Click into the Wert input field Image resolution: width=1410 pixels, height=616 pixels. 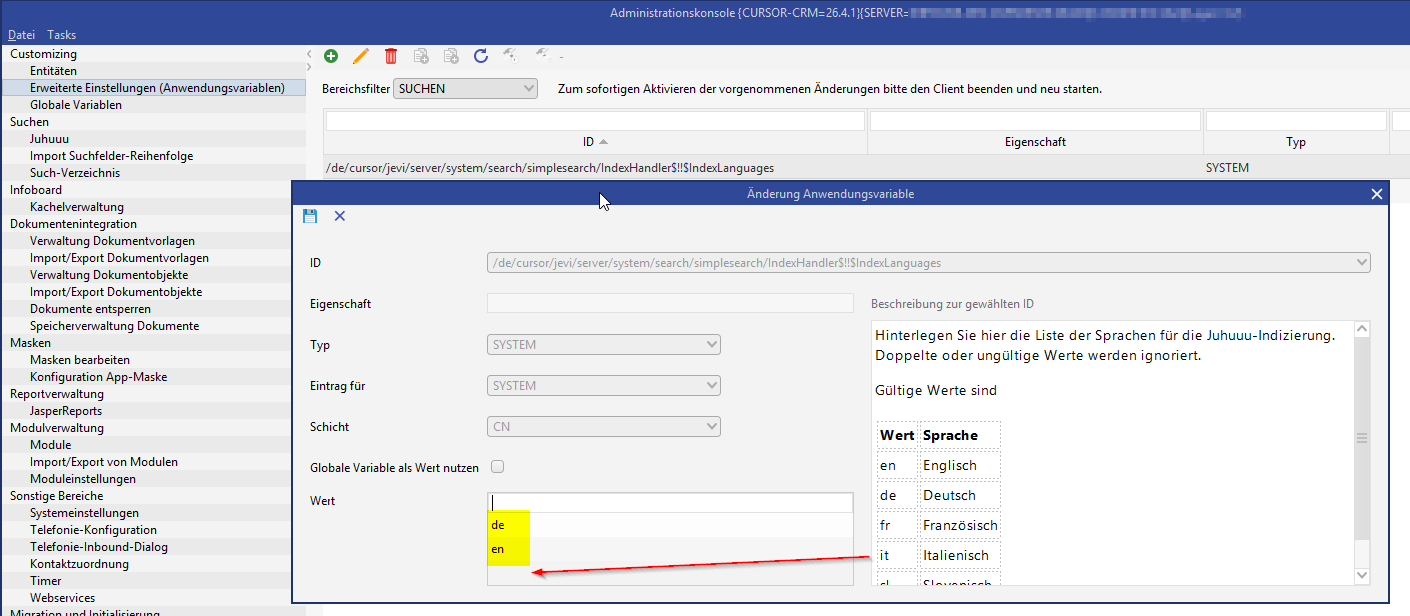670,503
